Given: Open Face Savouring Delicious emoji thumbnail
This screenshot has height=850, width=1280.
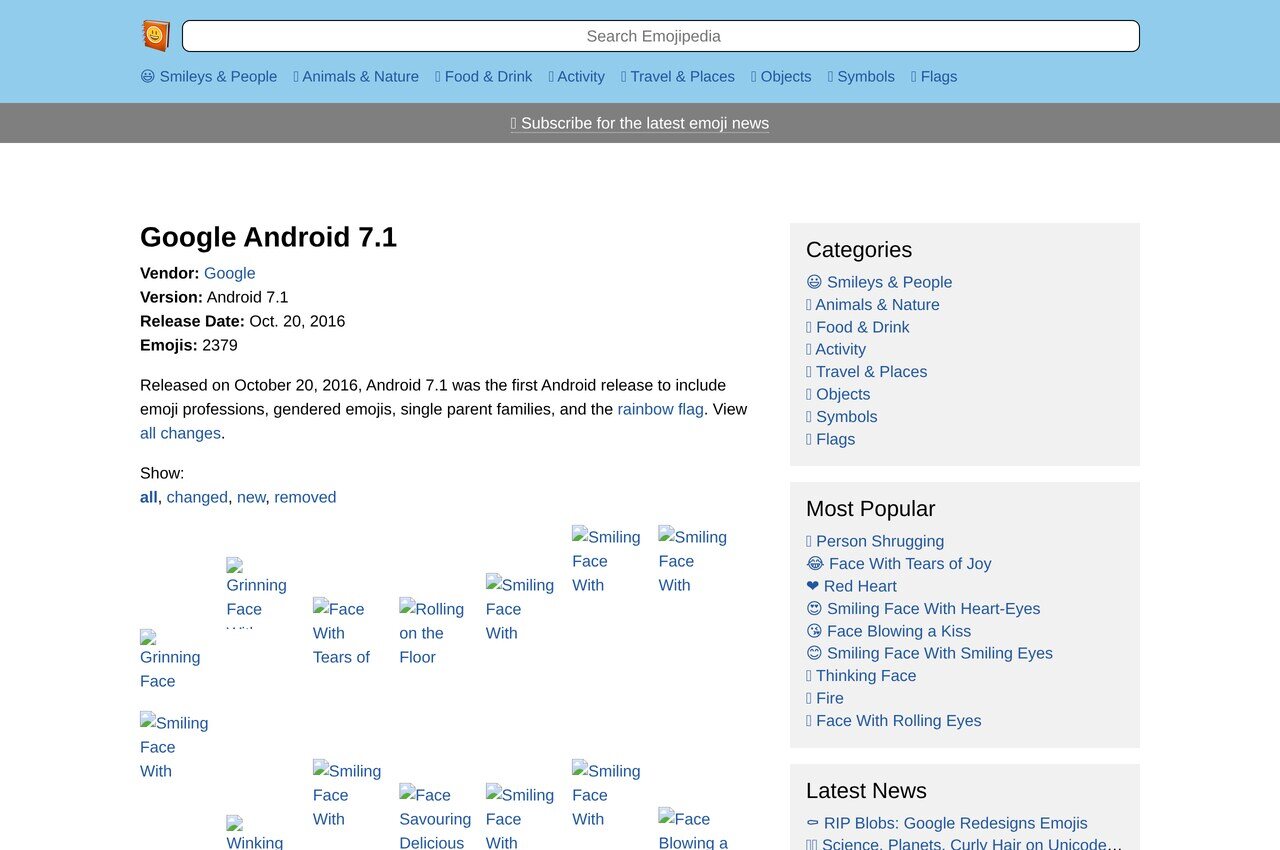Looking at the screenshot, I should [x=435, y=816].
